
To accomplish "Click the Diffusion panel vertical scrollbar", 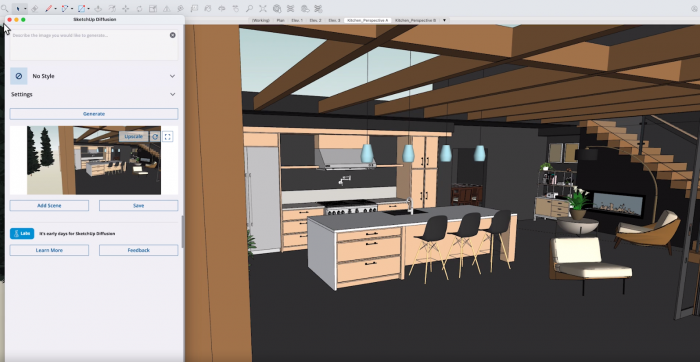I will point(182,232).
